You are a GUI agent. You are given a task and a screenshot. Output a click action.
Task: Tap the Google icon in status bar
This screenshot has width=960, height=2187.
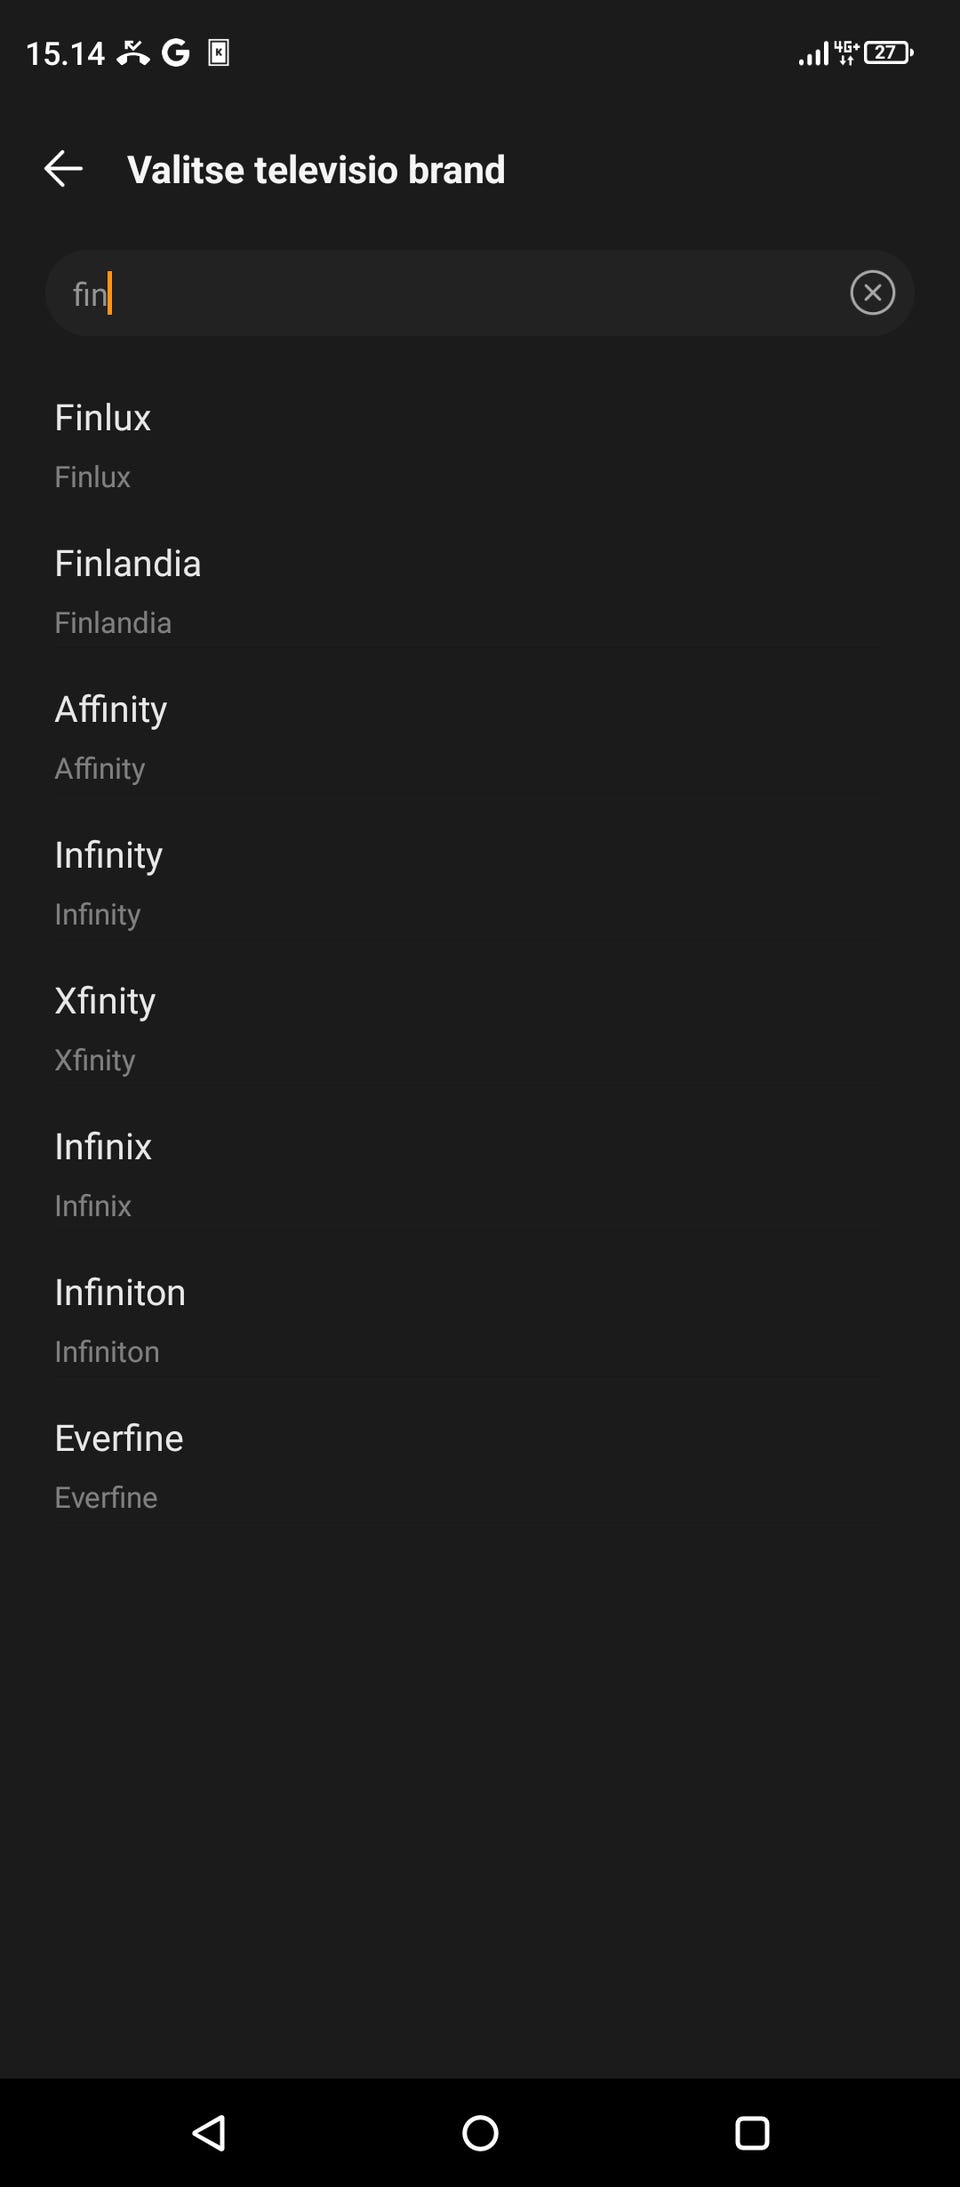click(176, 52)
